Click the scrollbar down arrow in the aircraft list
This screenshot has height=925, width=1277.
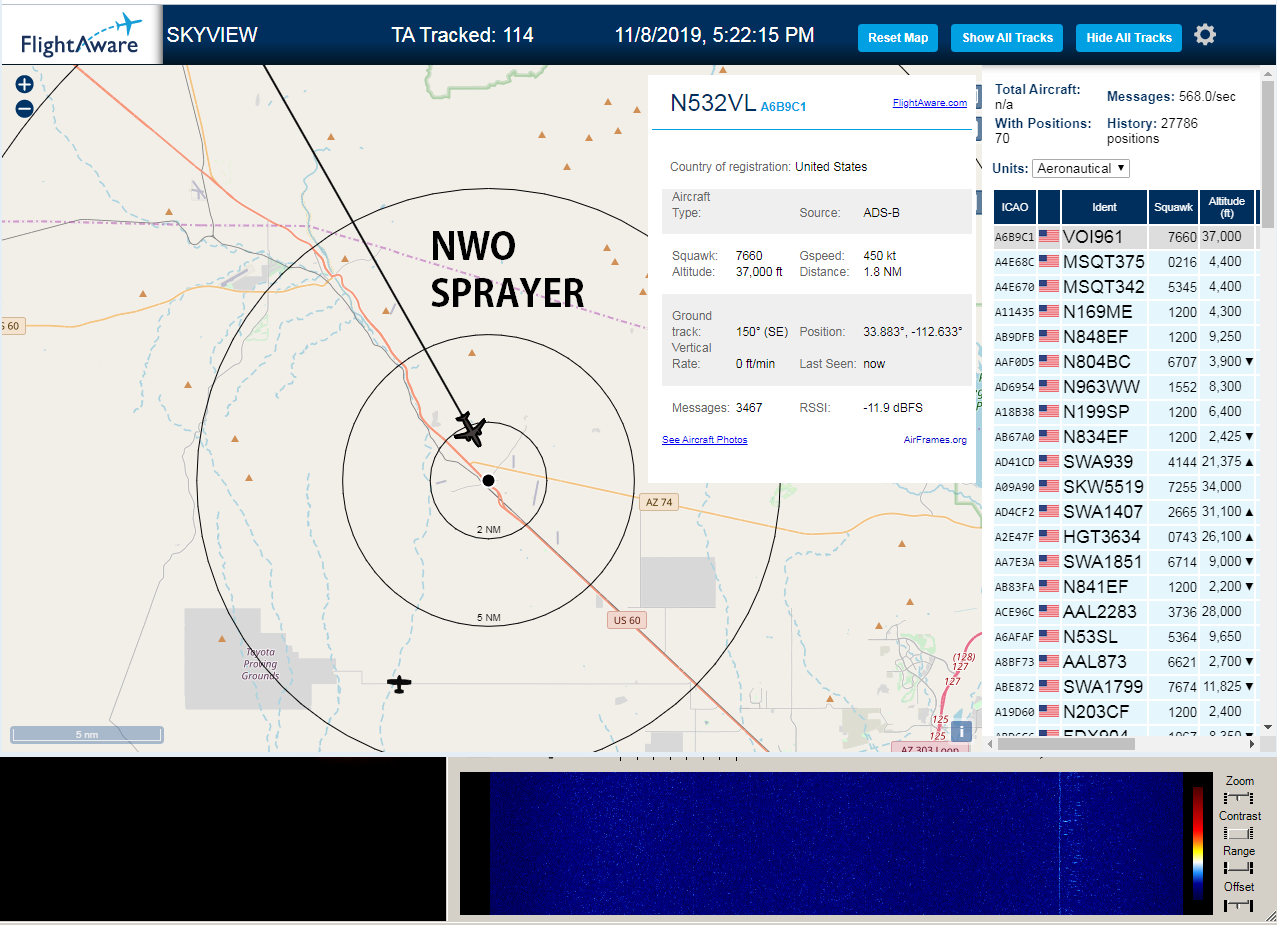pos(1268,727)
